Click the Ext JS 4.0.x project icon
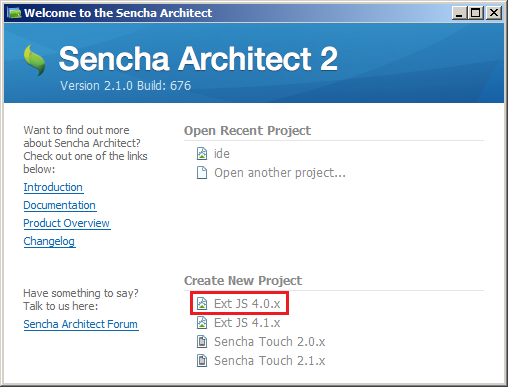 click(x=202, y=303)
